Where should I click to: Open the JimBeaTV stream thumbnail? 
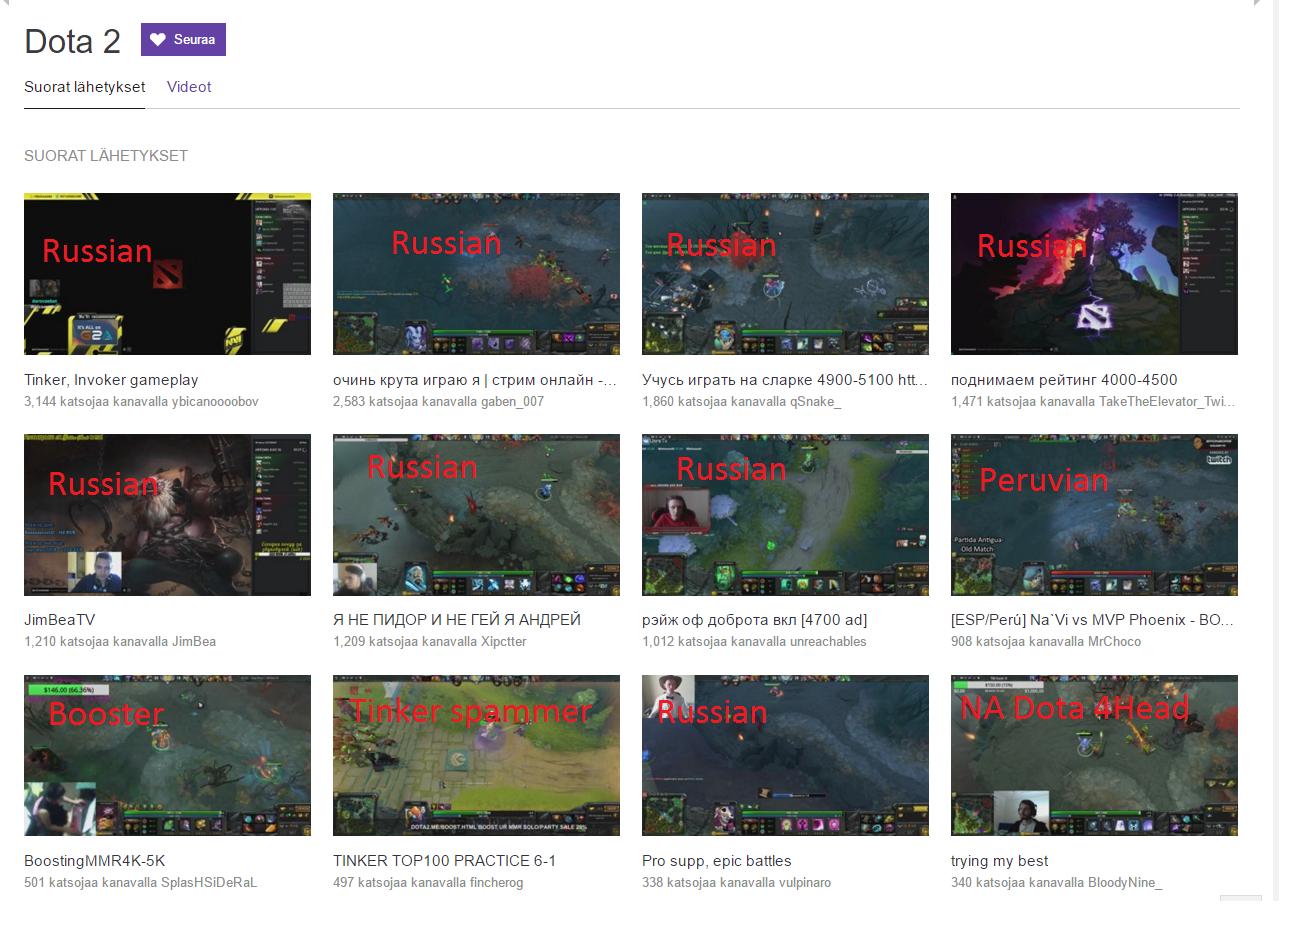coord(167,515)
